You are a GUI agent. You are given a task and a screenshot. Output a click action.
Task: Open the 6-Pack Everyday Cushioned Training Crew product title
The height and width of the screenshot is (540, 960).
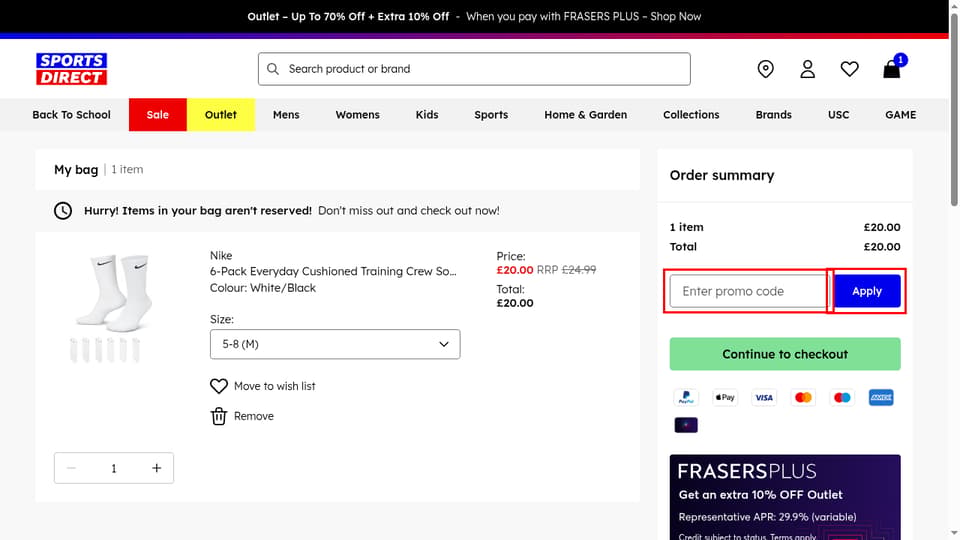333,271
